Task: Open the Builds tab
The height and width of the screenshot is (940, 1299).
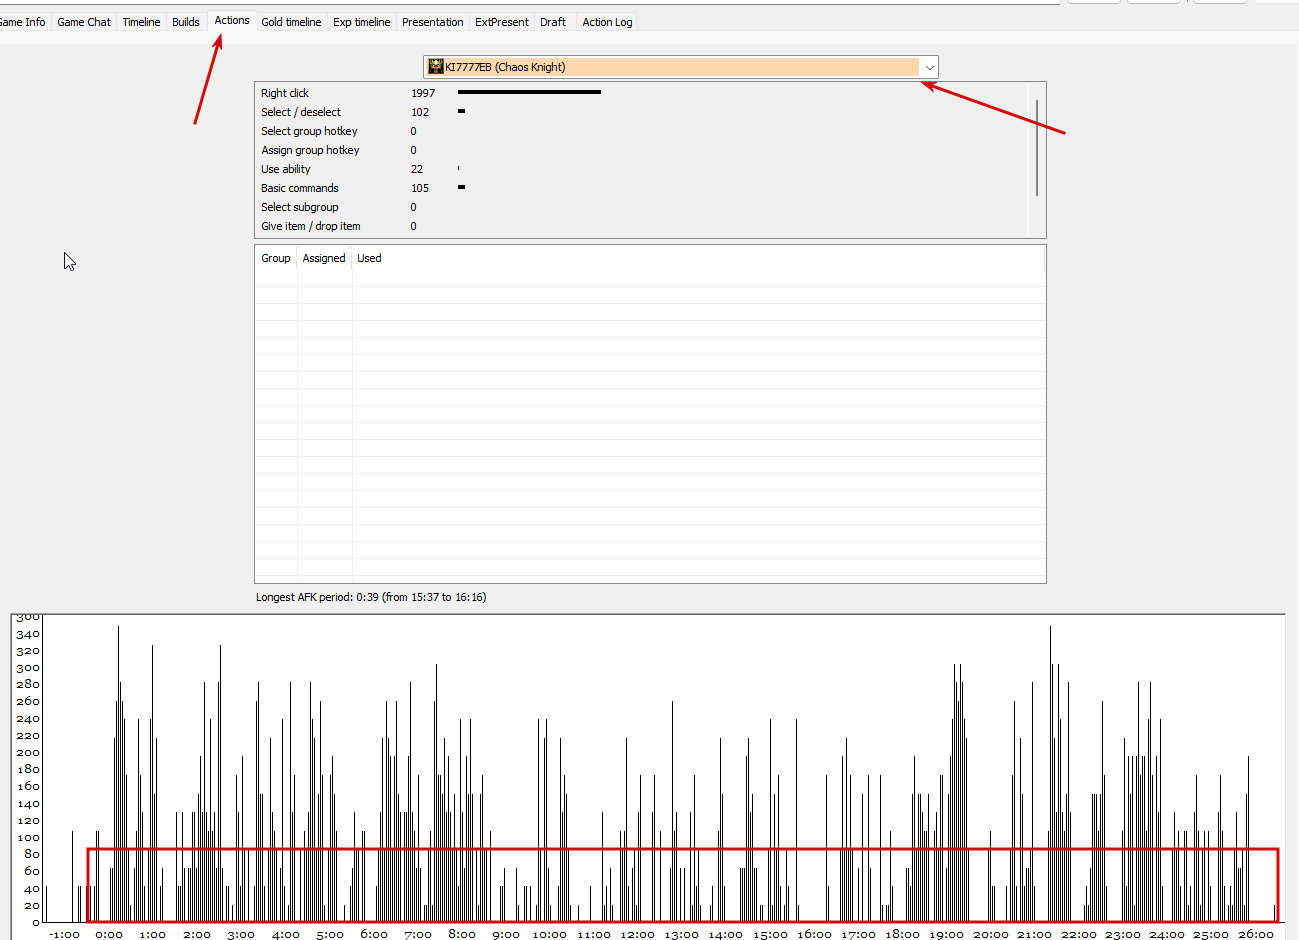Action: [186, 22]
